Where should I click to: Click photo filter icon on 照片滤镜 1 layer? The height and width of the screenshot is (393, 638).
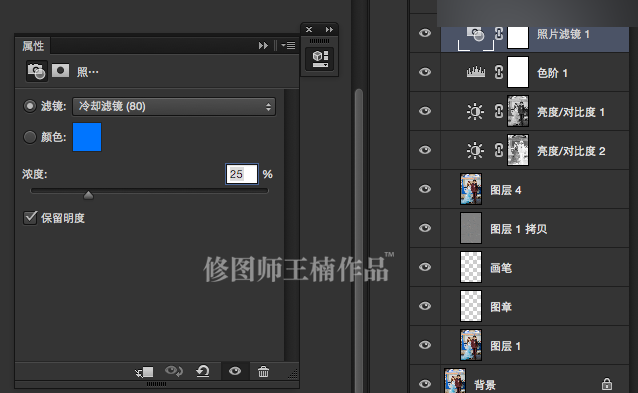click(475, 34)
